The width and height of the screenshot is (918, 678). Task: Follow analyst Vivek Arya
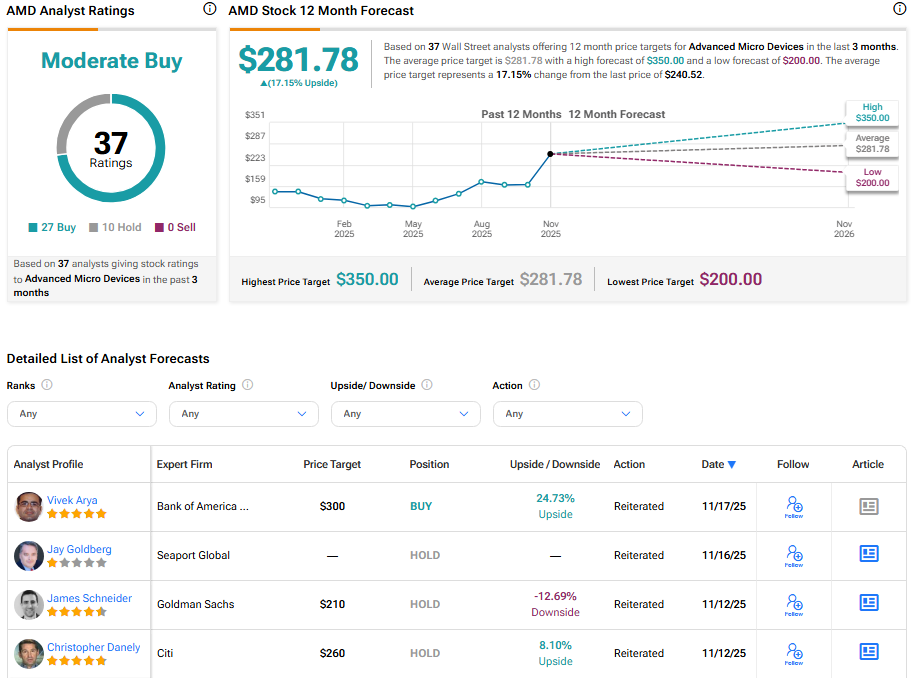793,506
